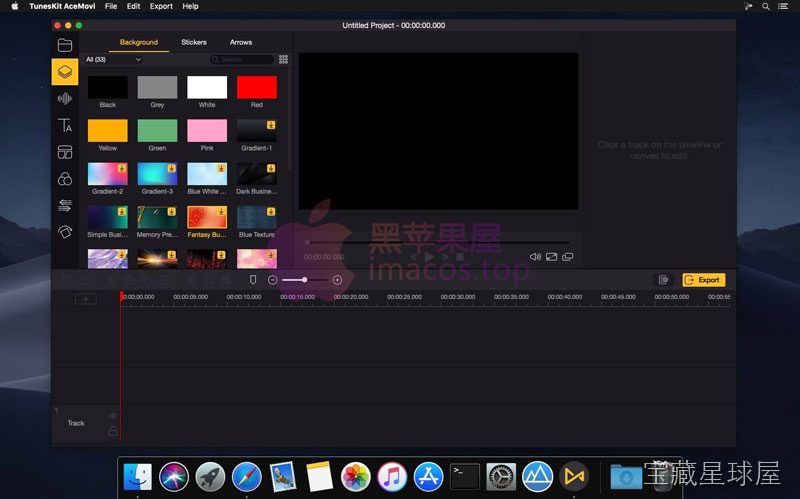The height and width of the screenshot is (499, 800).
Task: Toggle Track 1 visibility eye icon
Action: [113, 416]
